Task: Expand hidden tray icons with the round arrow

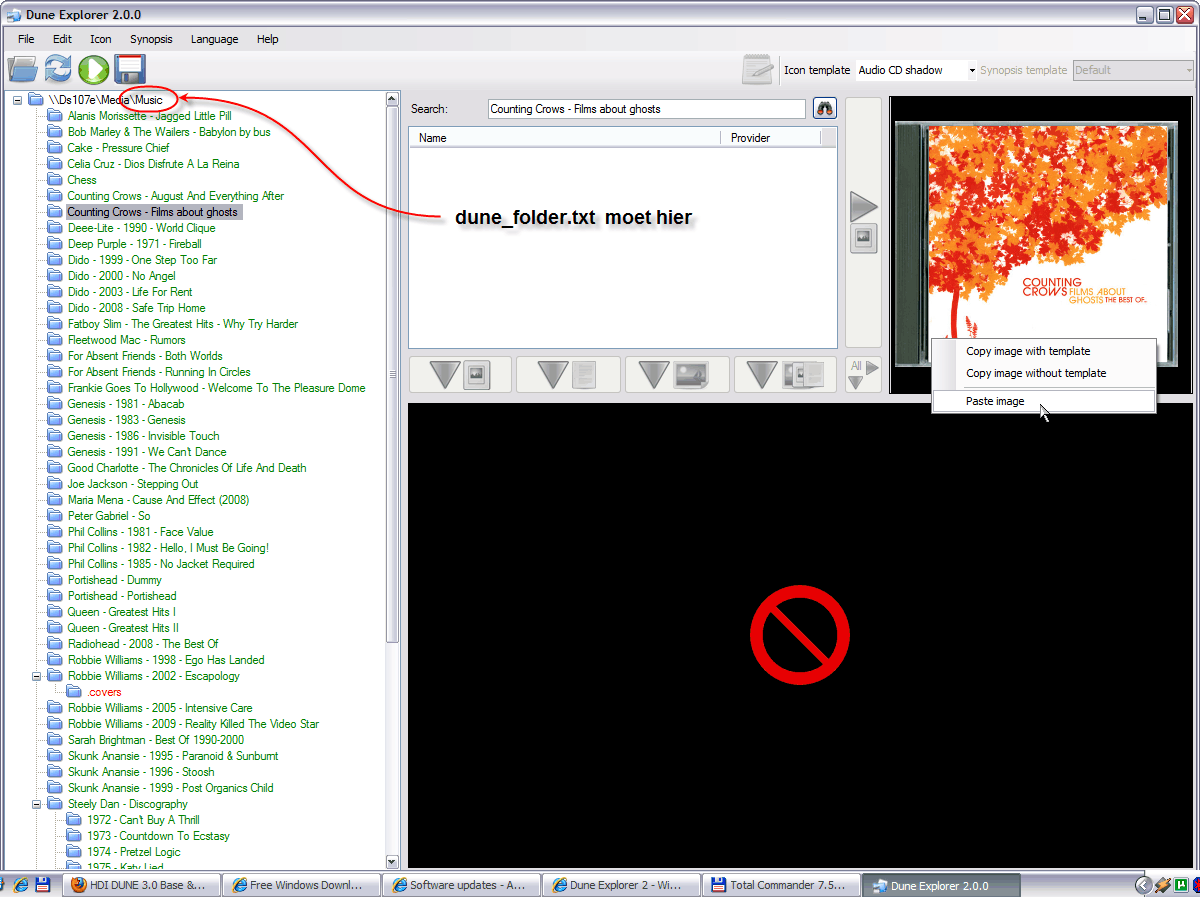Action: (x=1144, y=885)
